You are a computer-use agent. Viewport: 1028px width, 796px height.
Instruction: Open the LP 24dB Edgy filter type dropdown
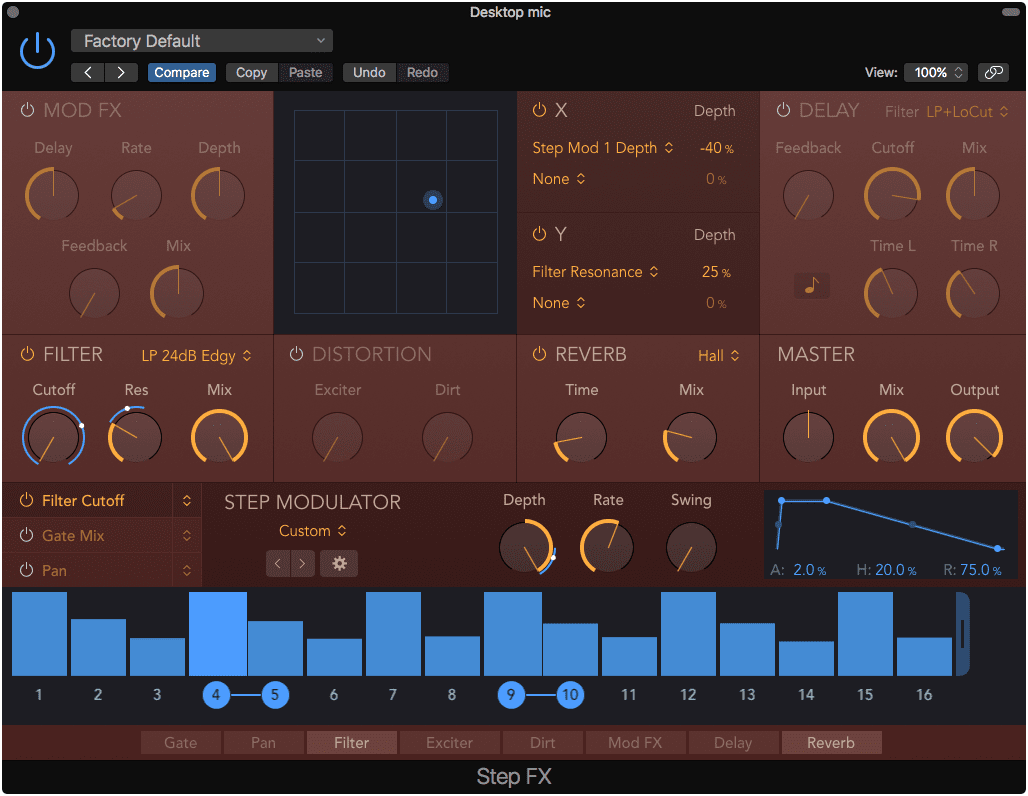(x=188, y=355)
